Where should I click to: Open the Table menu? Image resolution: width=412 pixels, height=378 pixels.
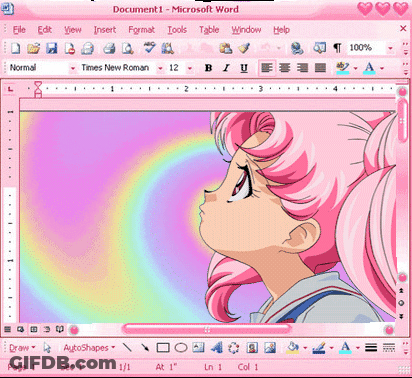[209, 30]
